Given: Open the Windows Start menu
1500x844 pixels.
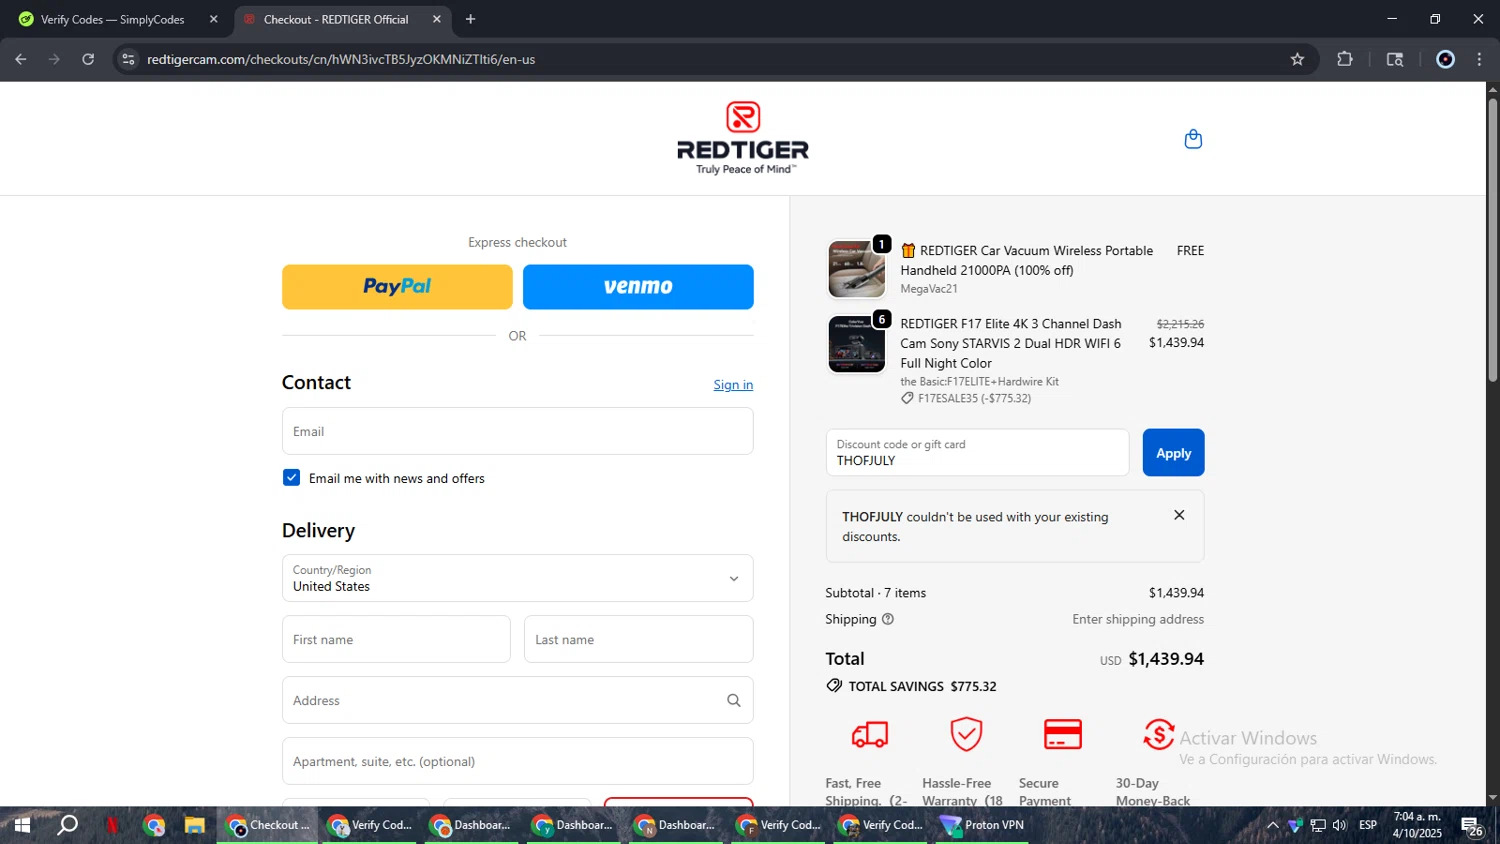Looking at the screenshot, I should tap(21, 825).
